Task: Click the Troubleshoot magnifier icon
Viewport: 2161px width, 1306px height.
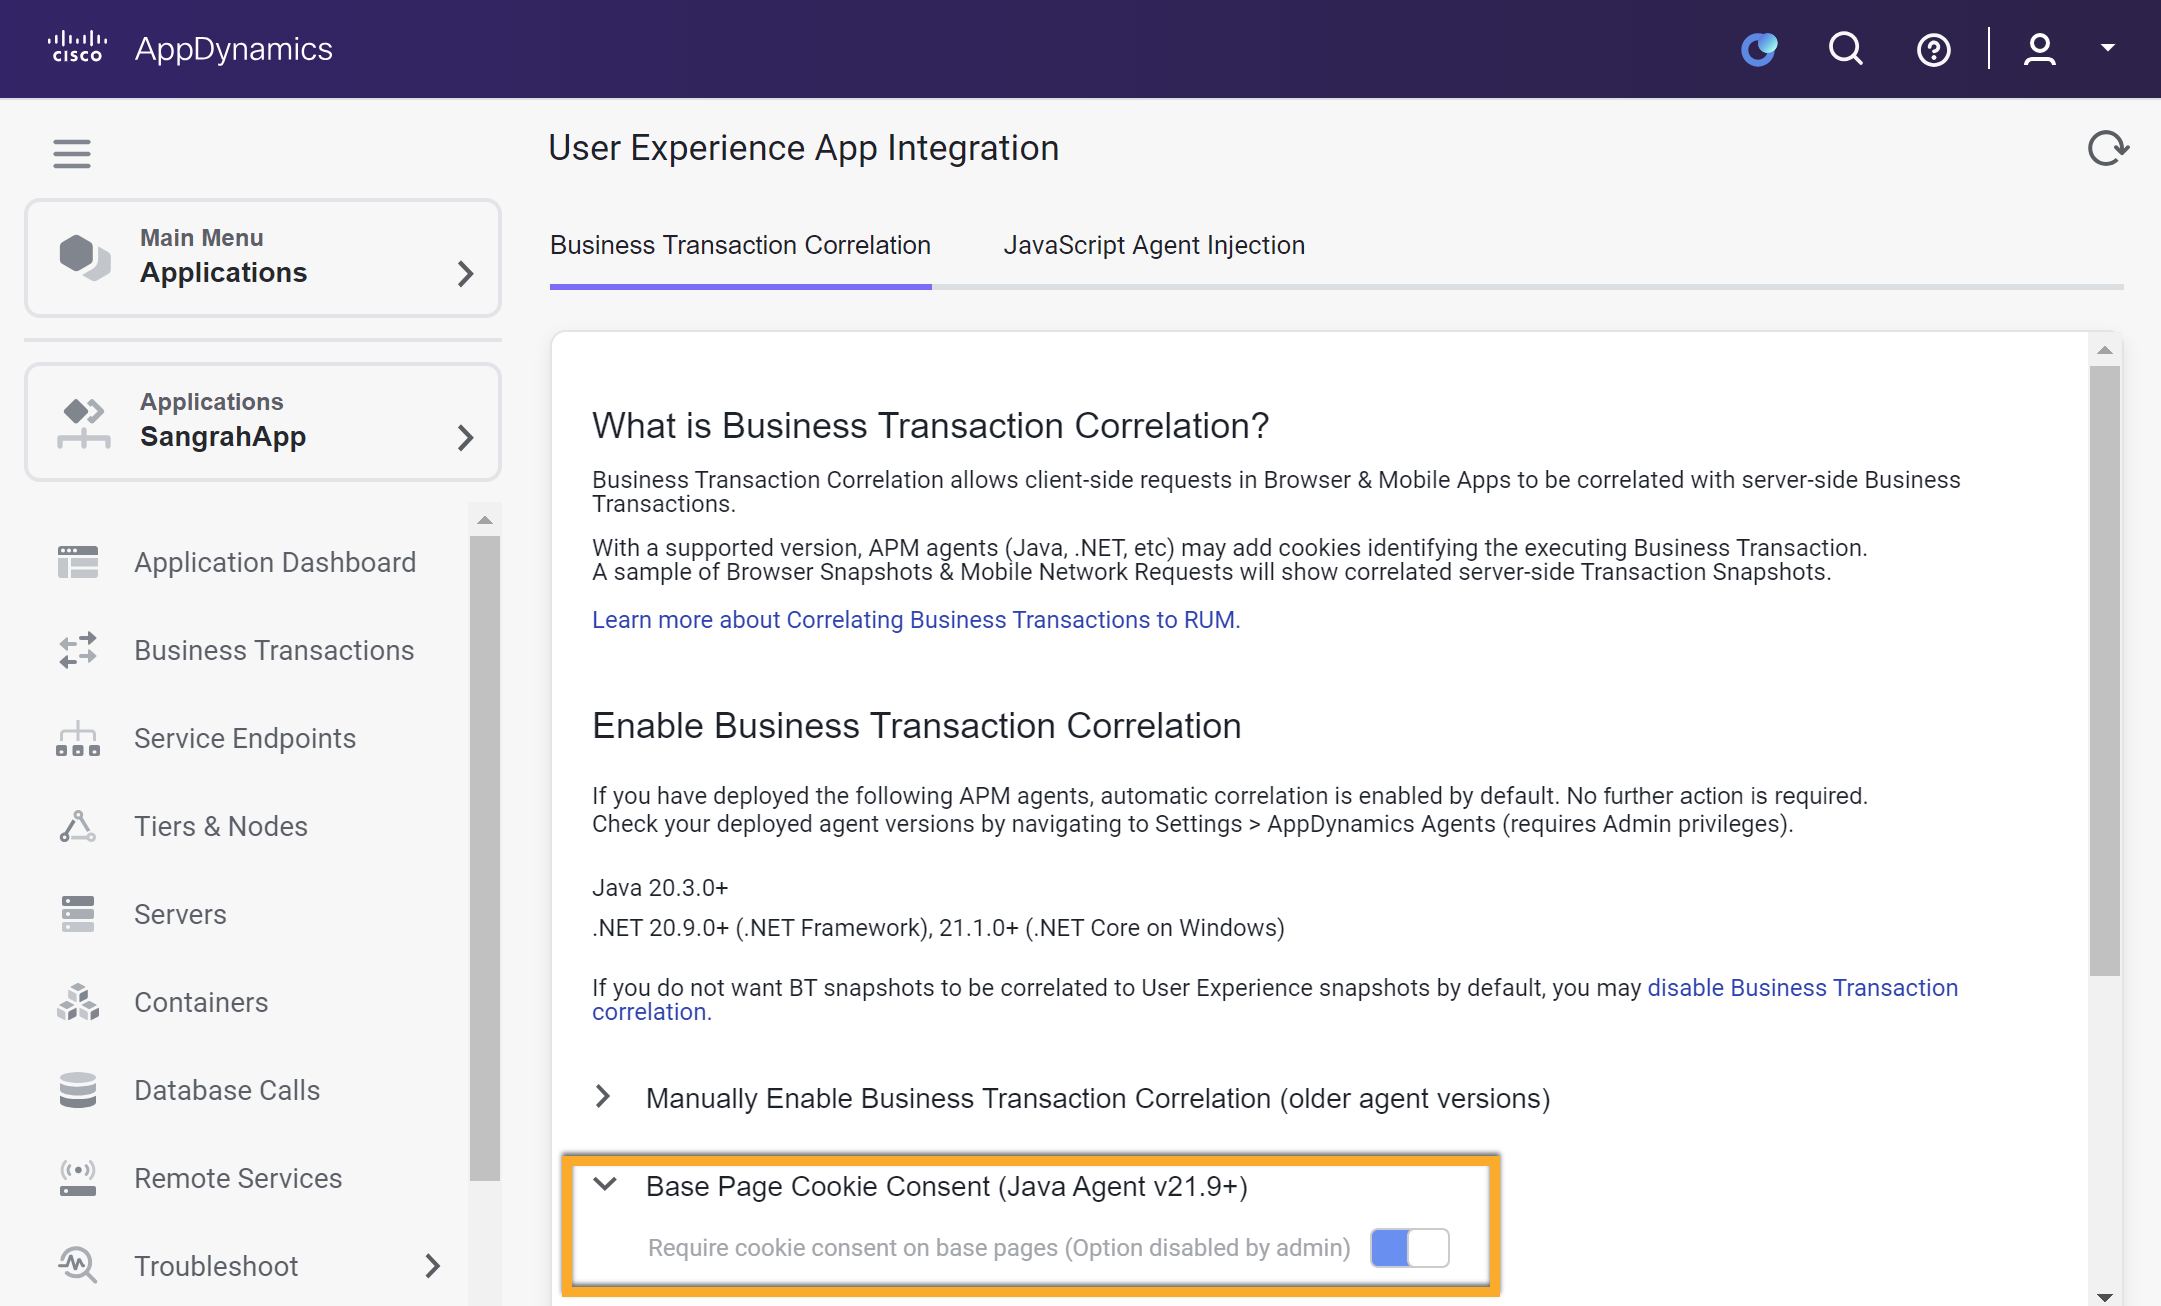Action: pyautogui.click(x=78, y=1266)
